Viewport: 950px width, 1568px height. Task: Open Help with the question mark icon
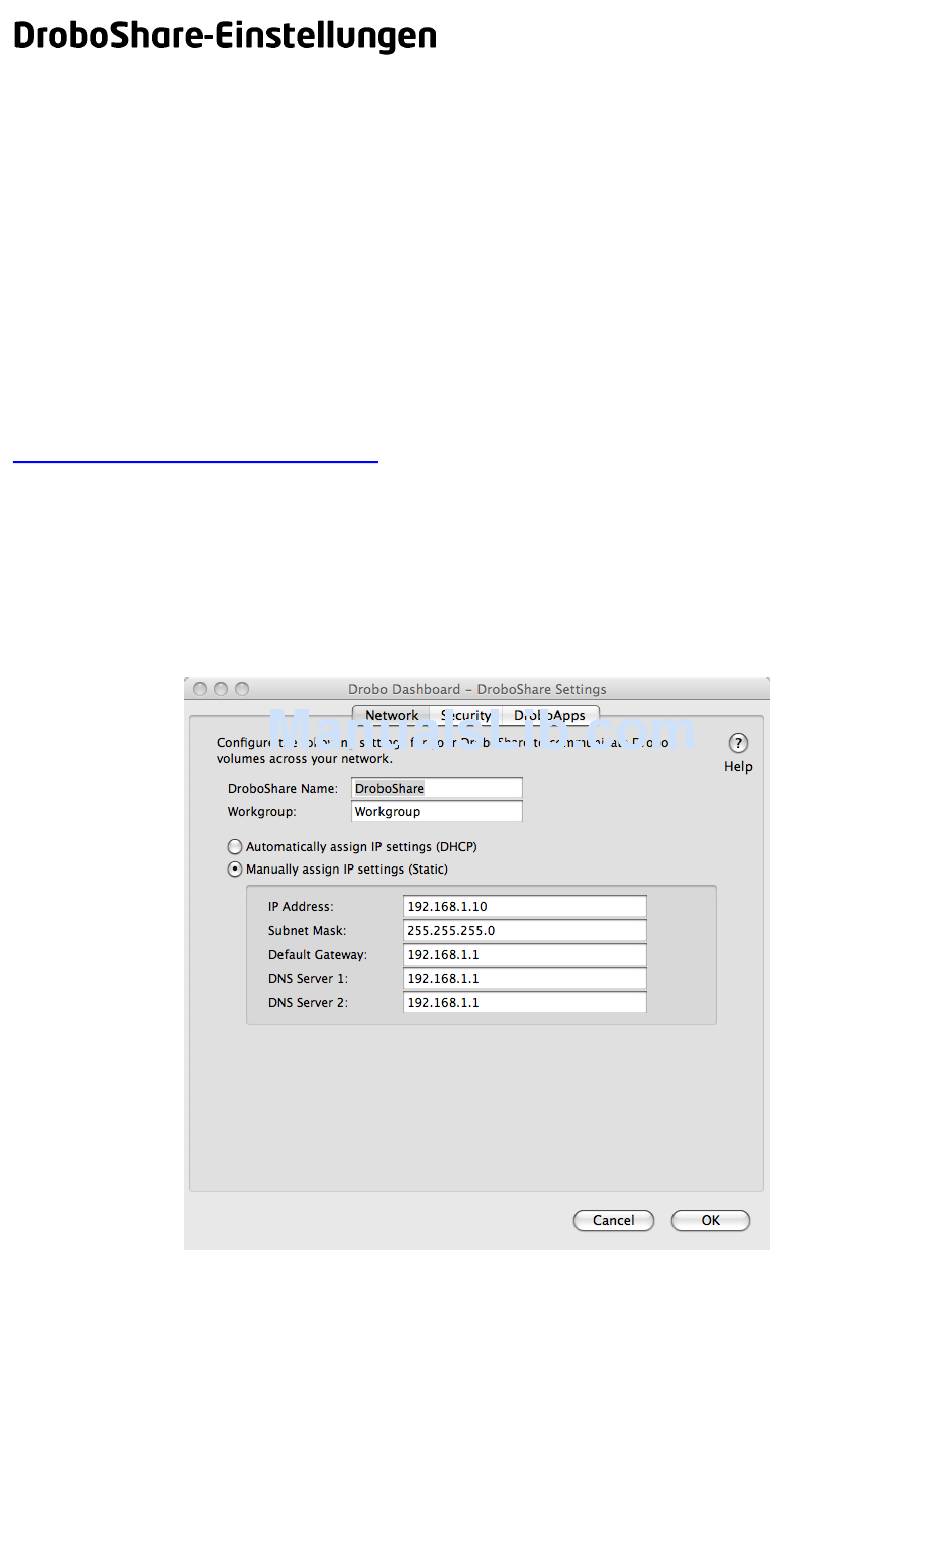pos(738,743)
